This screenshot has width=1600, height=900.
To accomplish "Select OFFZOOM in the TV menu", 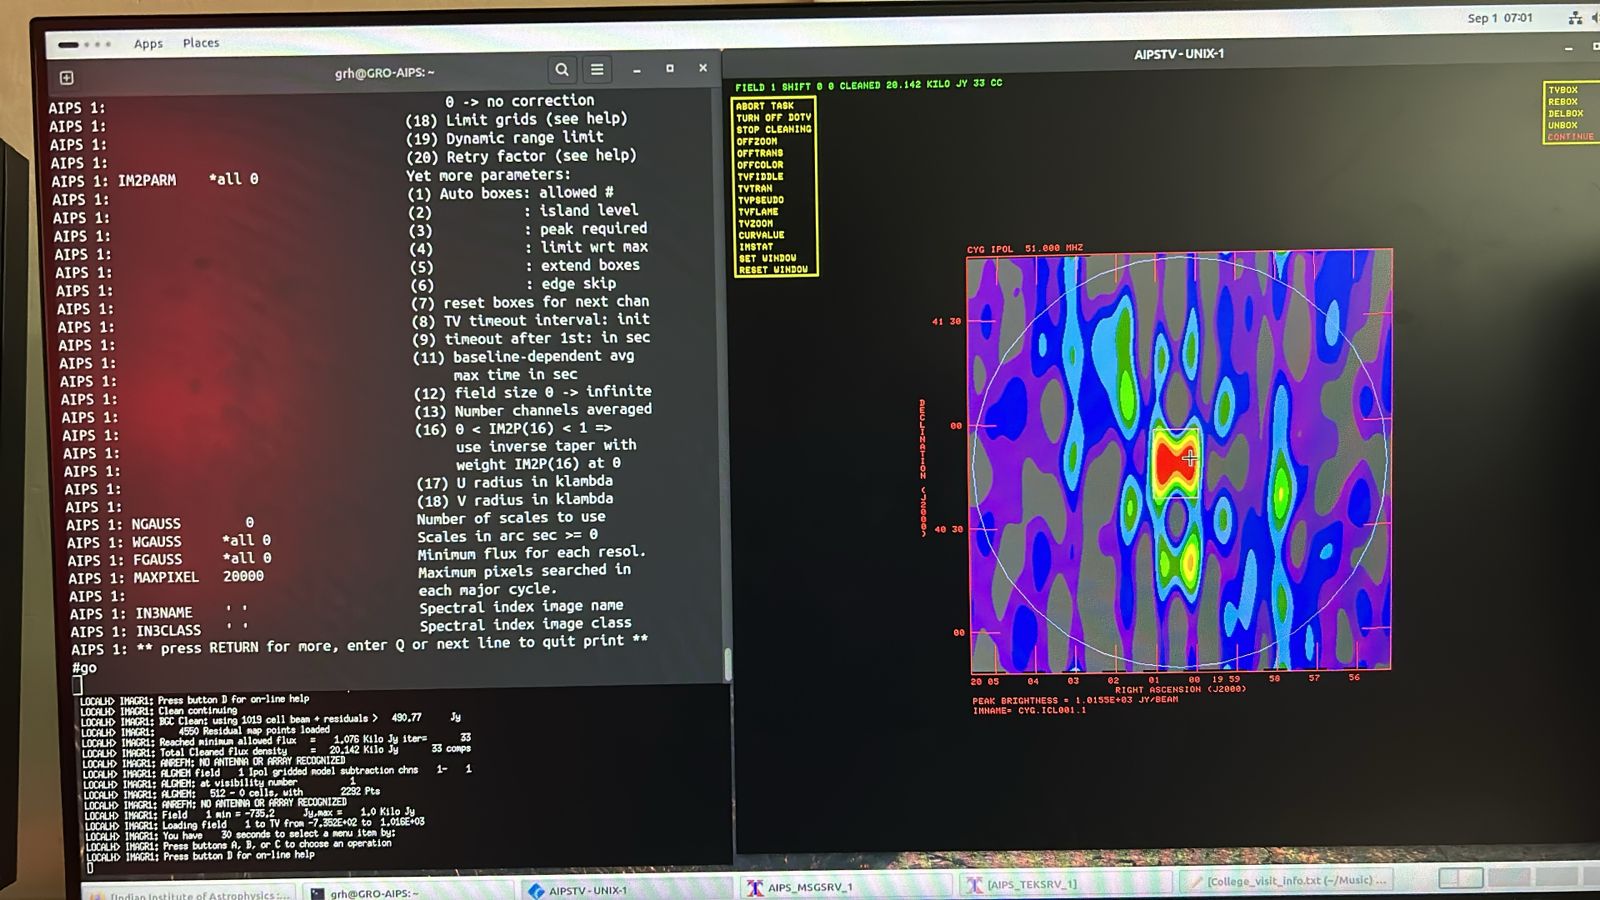I will click(757, 142).
